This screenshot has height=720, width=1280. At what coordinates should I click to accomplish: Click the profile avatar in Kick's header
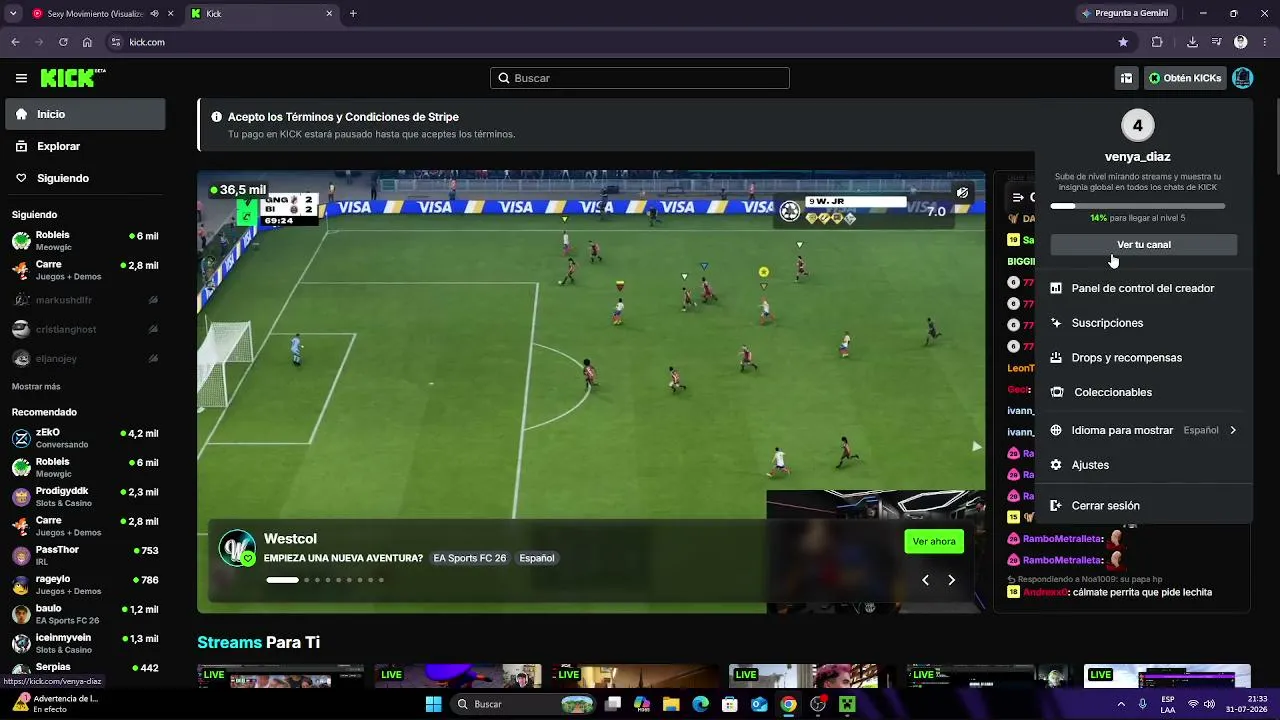coord(1242,78)
